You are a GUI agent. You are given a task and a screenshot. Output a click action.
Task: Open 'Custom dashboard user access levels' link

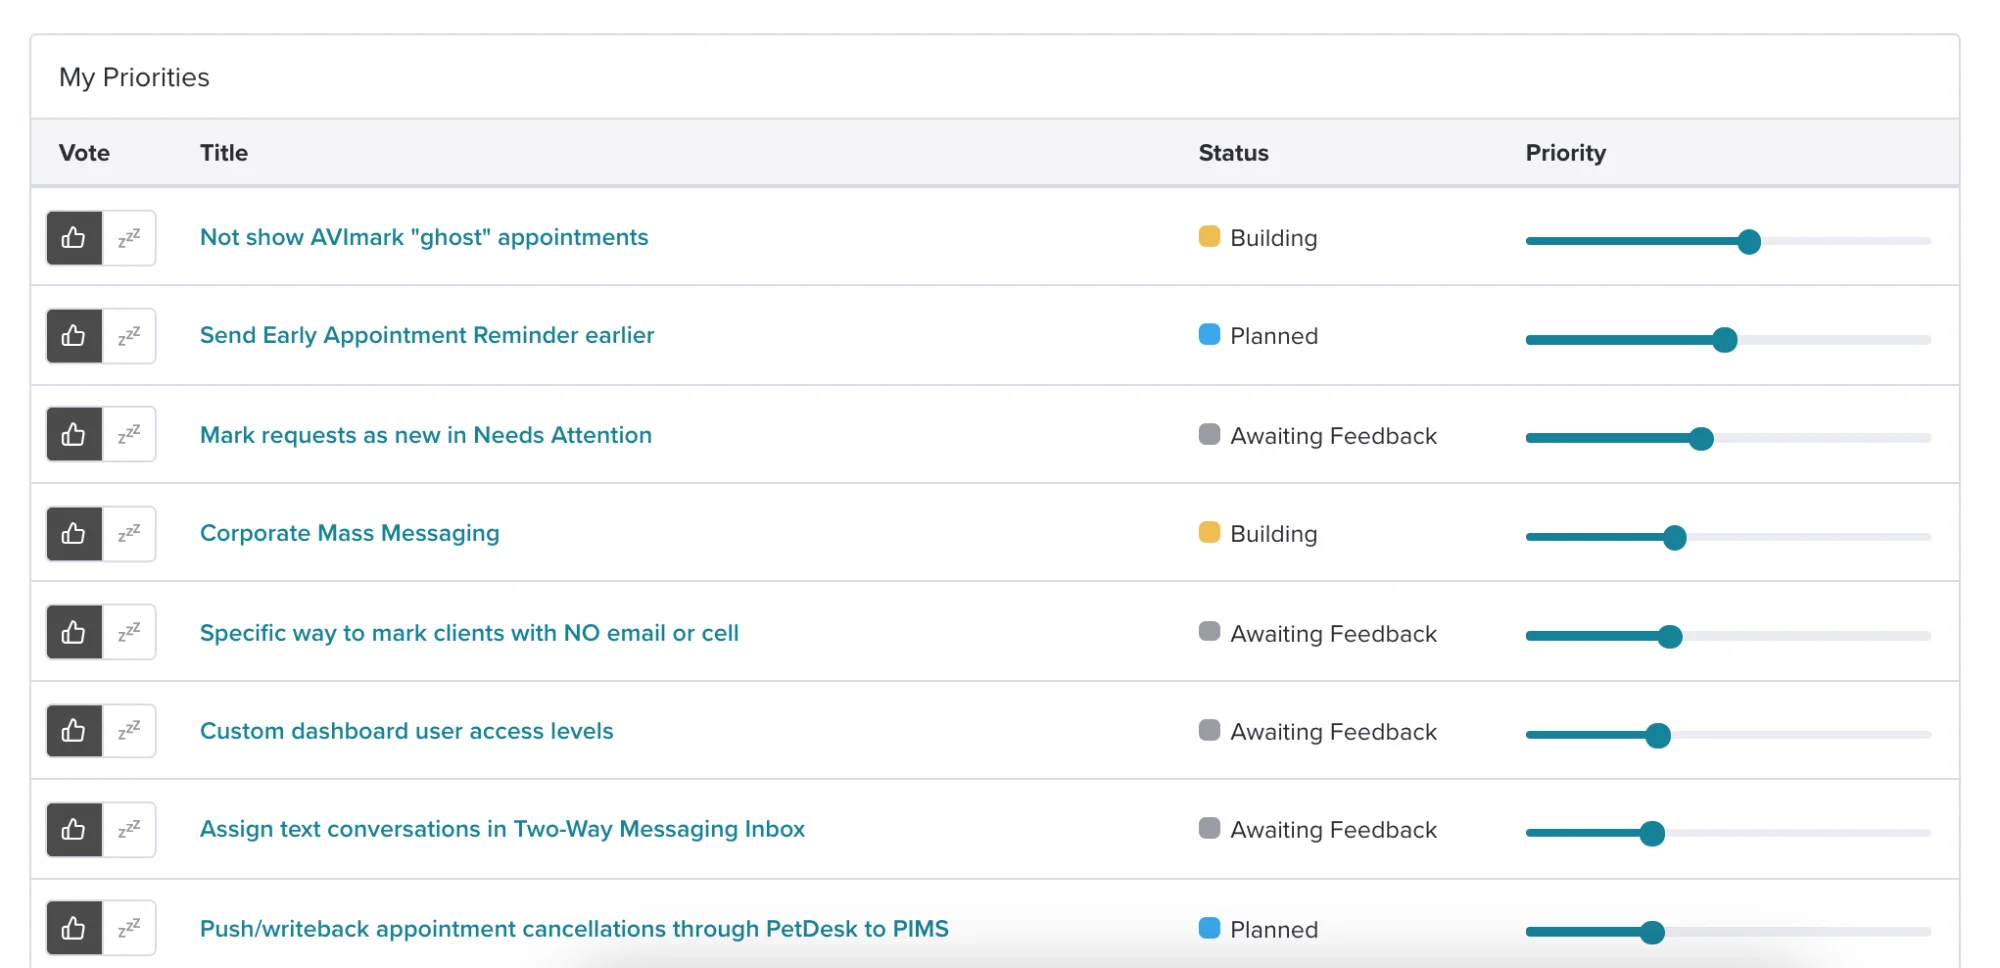click(x=407, y=731)
